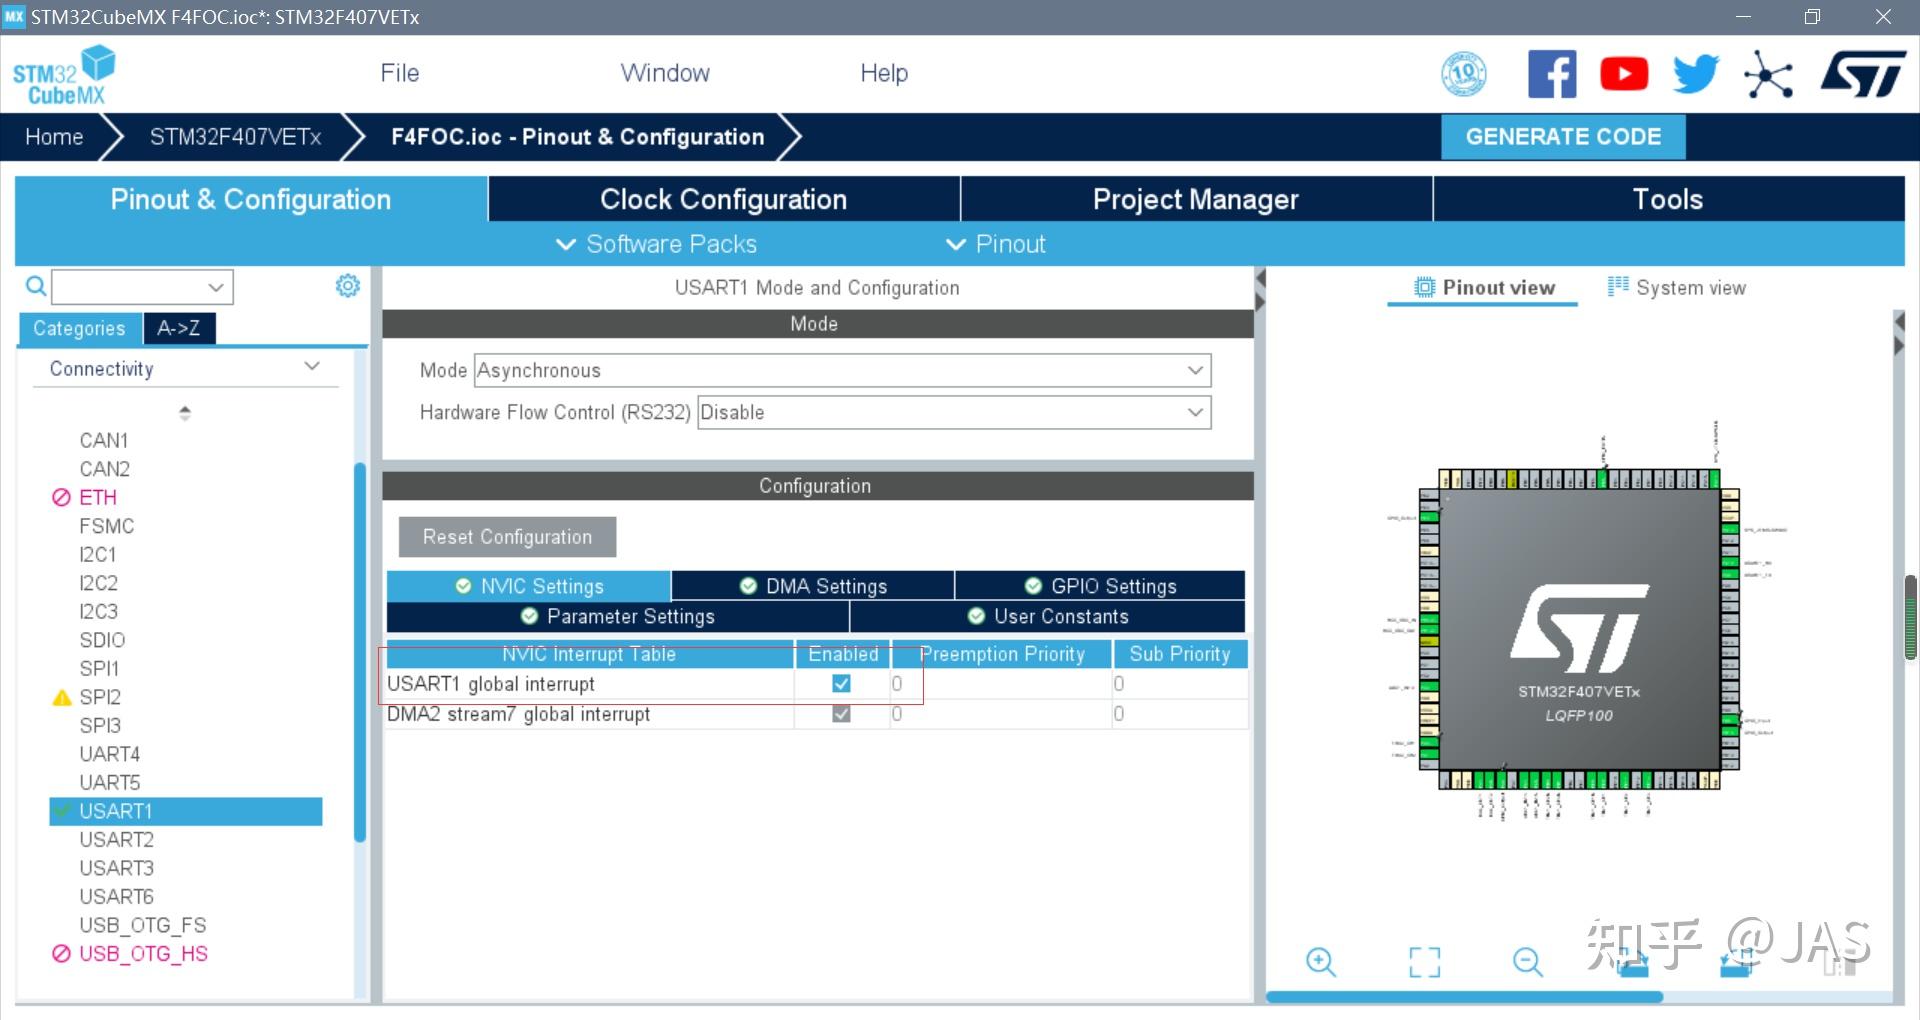Viewport: 1920px width, 1020px height.
Task: Click the USART1 green check icon
Action: (62, 811)
